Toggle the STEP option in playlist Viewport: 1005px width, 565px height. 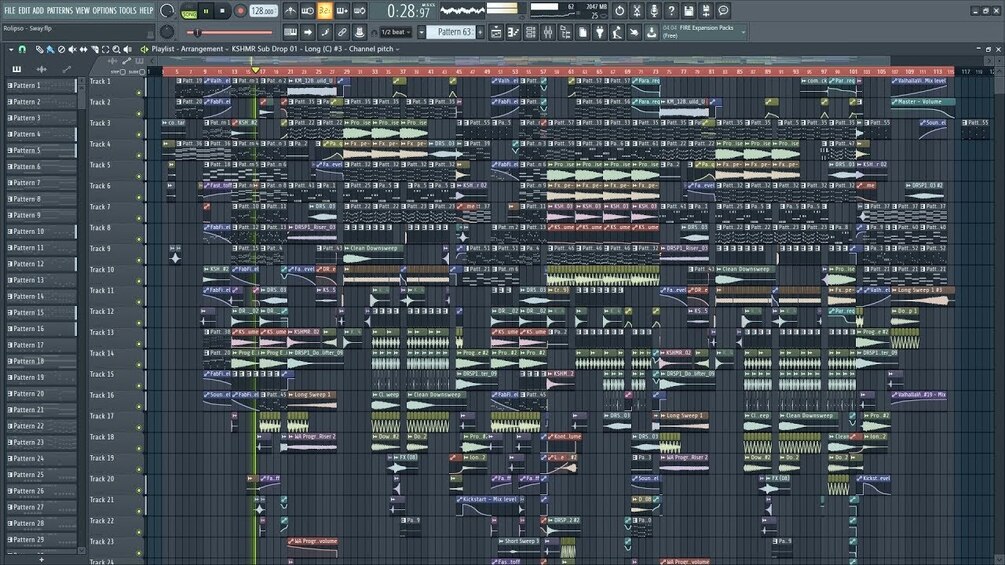point(119,72)
